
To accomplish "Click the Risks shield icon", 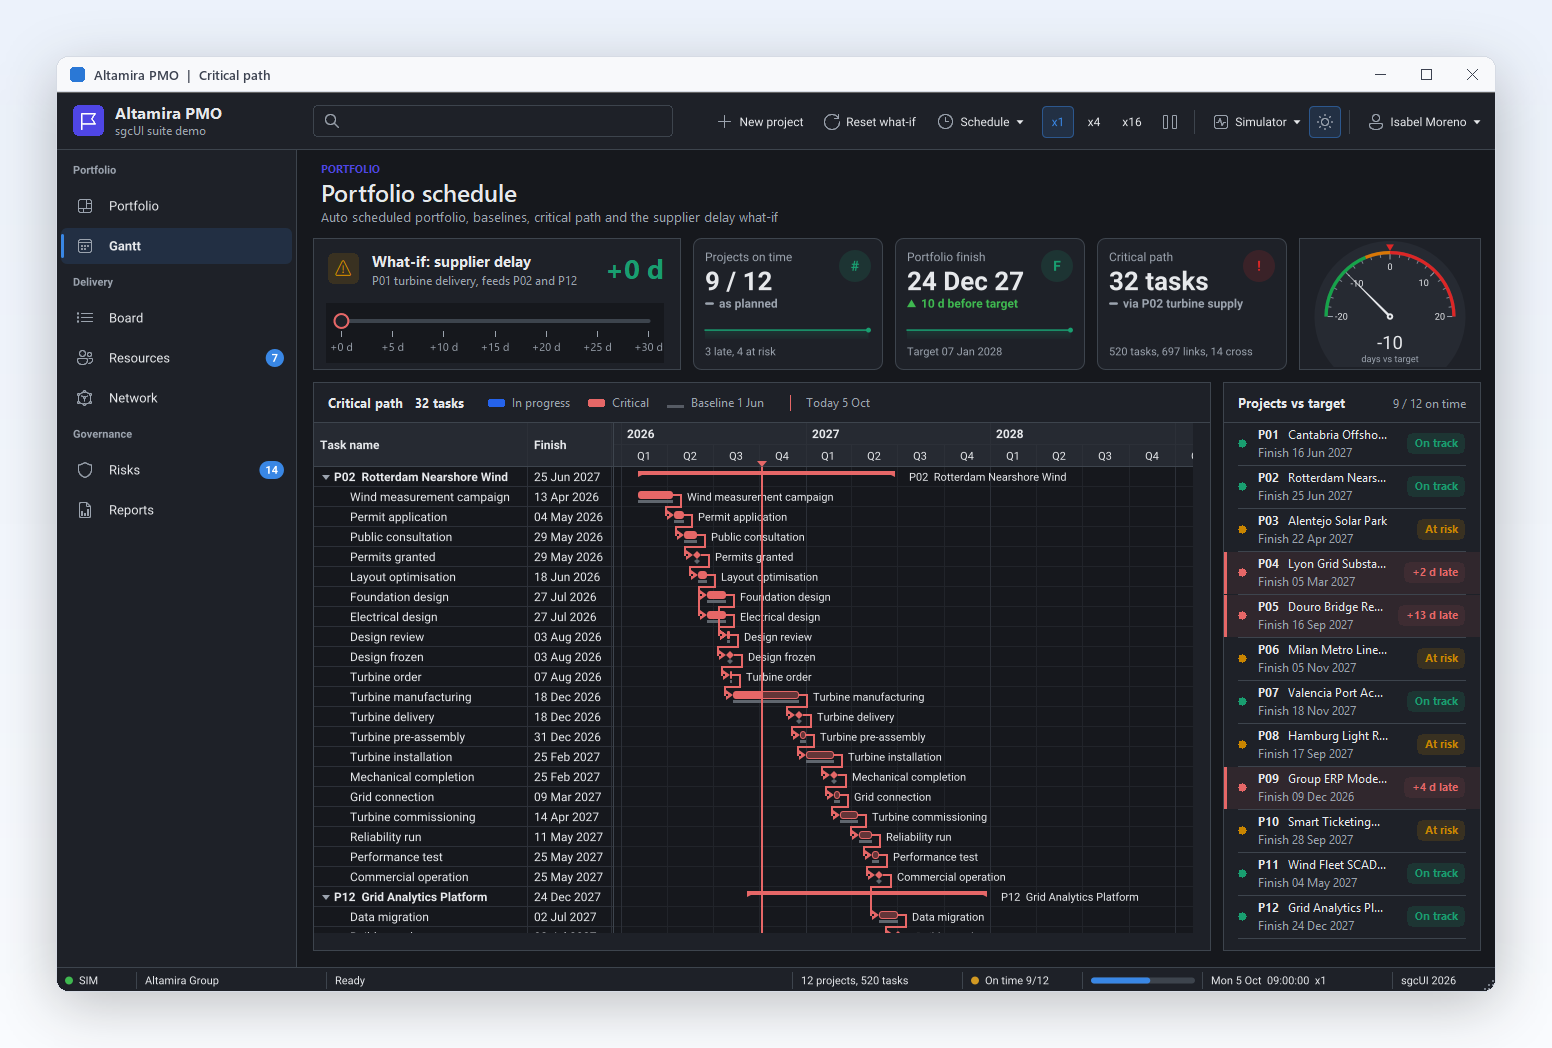I will (x=85, y=470).
